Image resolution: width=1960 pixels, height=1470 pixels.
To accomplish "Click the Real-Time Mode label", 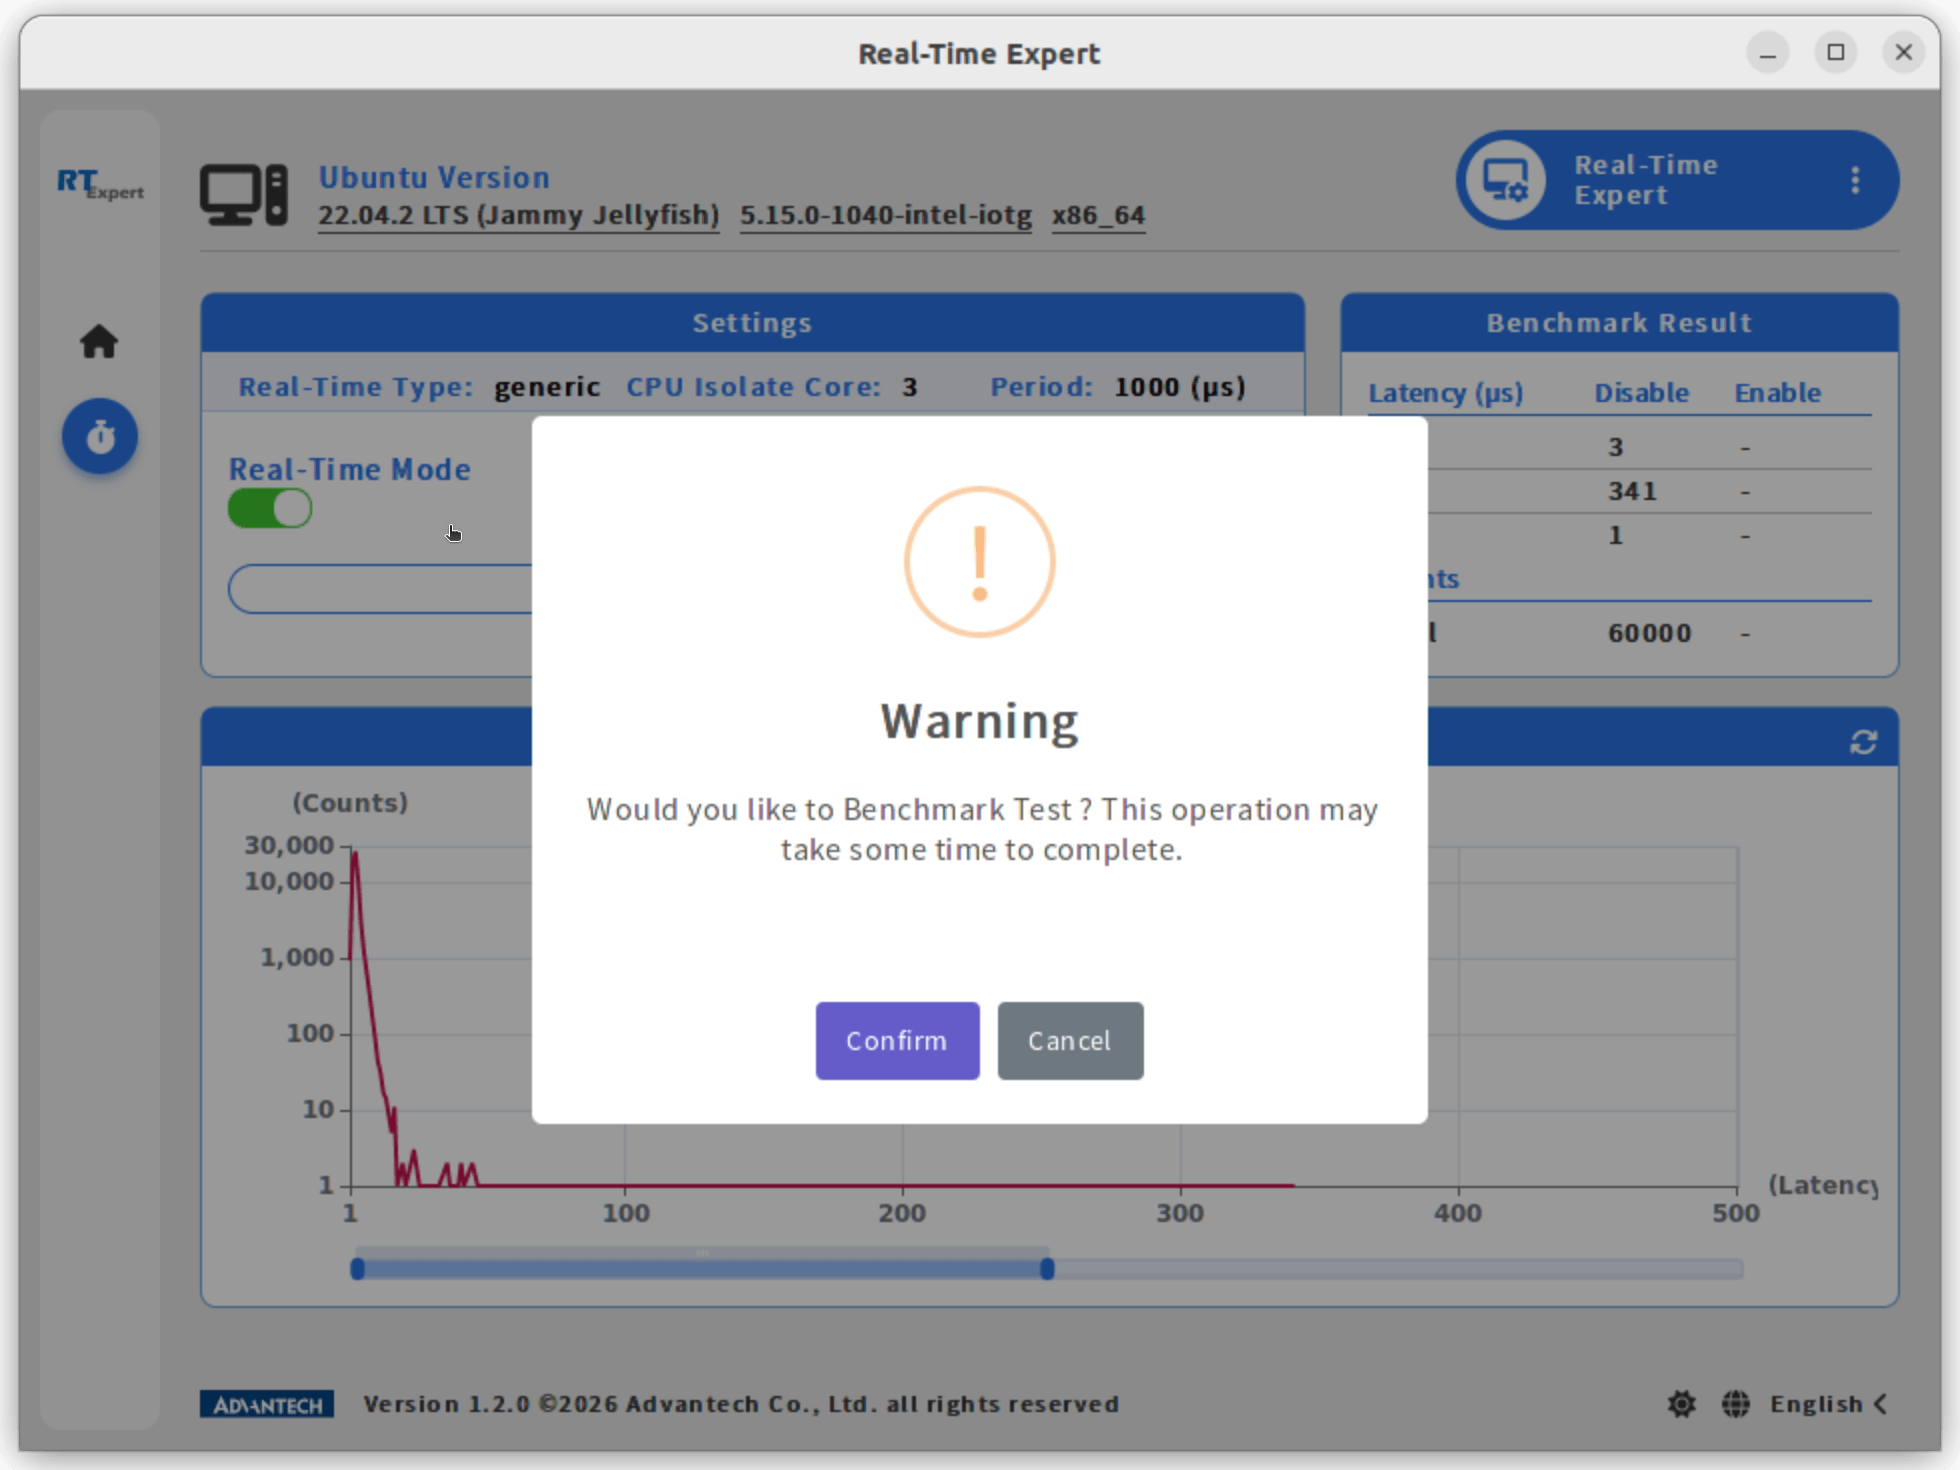I will tap(349, 469).
